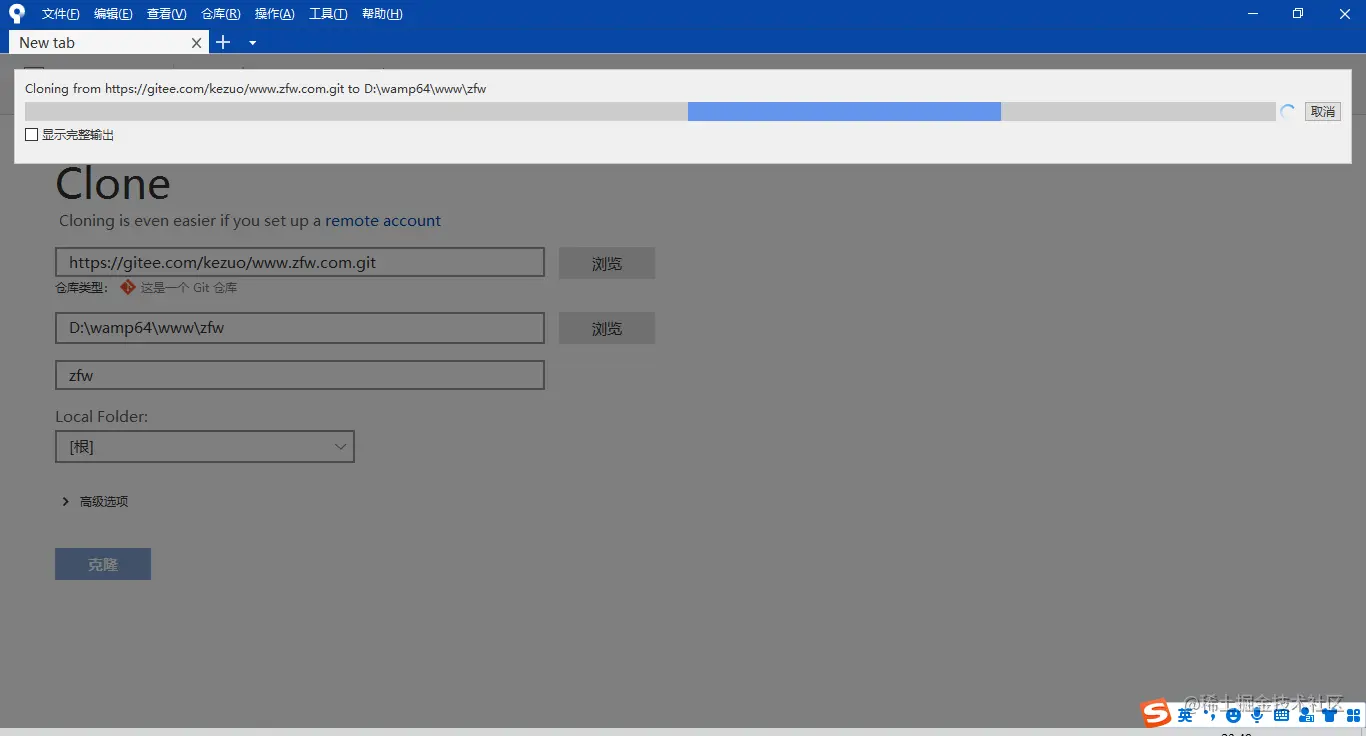Image resolution: width=1366 pixels, height=736 pixels.
Task: Click the Git repository type icon
Action: (128, 287)
